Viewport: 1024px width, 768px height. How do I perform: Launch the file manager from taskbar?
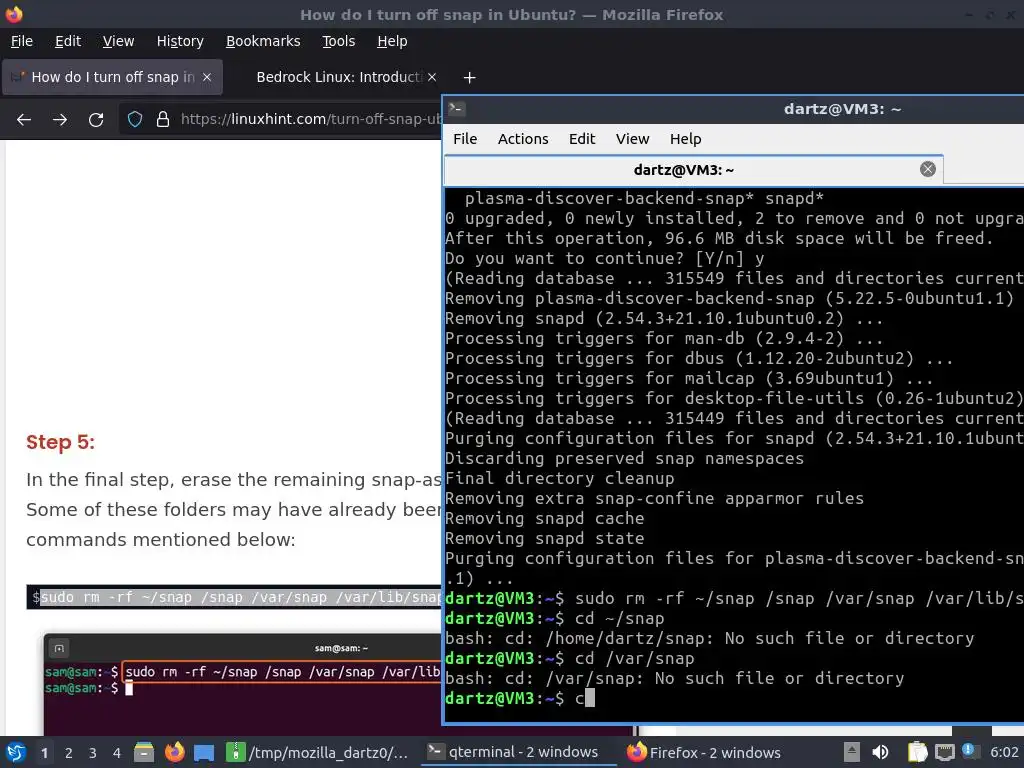[x=144, y=752]
